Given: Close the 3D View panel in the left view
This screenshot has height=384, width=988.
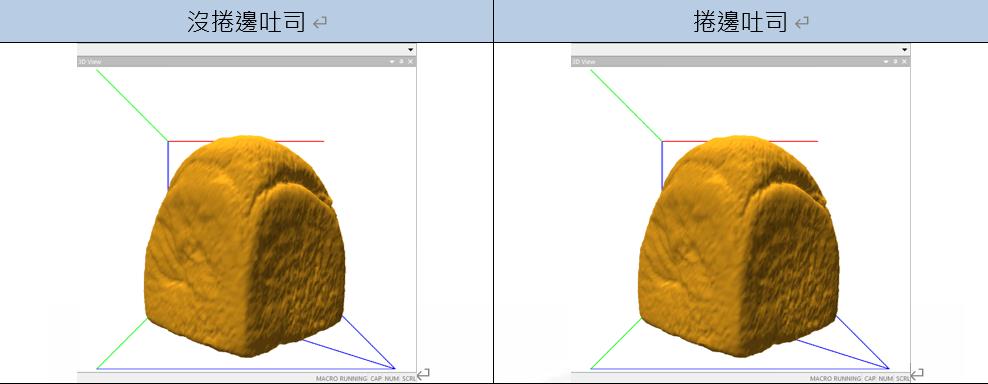Looking at the screenshot, I should pos(411,61).
